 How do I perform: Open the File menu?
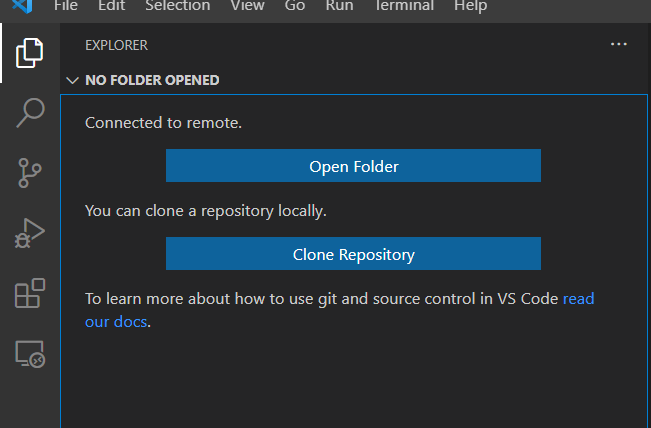(x=66, y=6)
